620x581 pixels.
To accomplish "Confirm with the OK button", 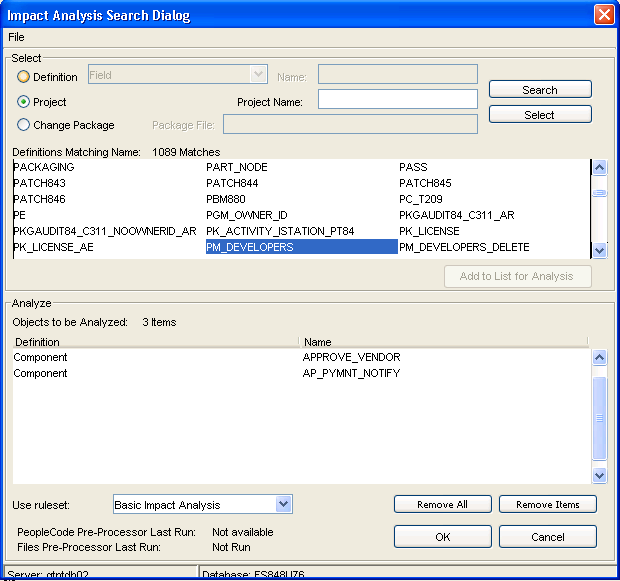I will coord(442,537).
